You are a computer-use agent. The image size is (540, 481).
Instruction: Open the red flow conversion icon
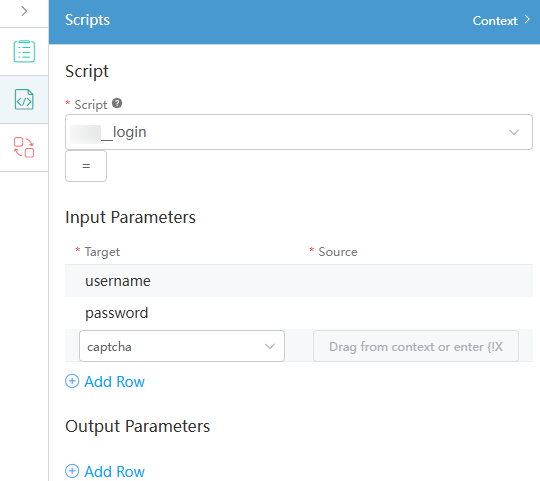tap(24, 147)
